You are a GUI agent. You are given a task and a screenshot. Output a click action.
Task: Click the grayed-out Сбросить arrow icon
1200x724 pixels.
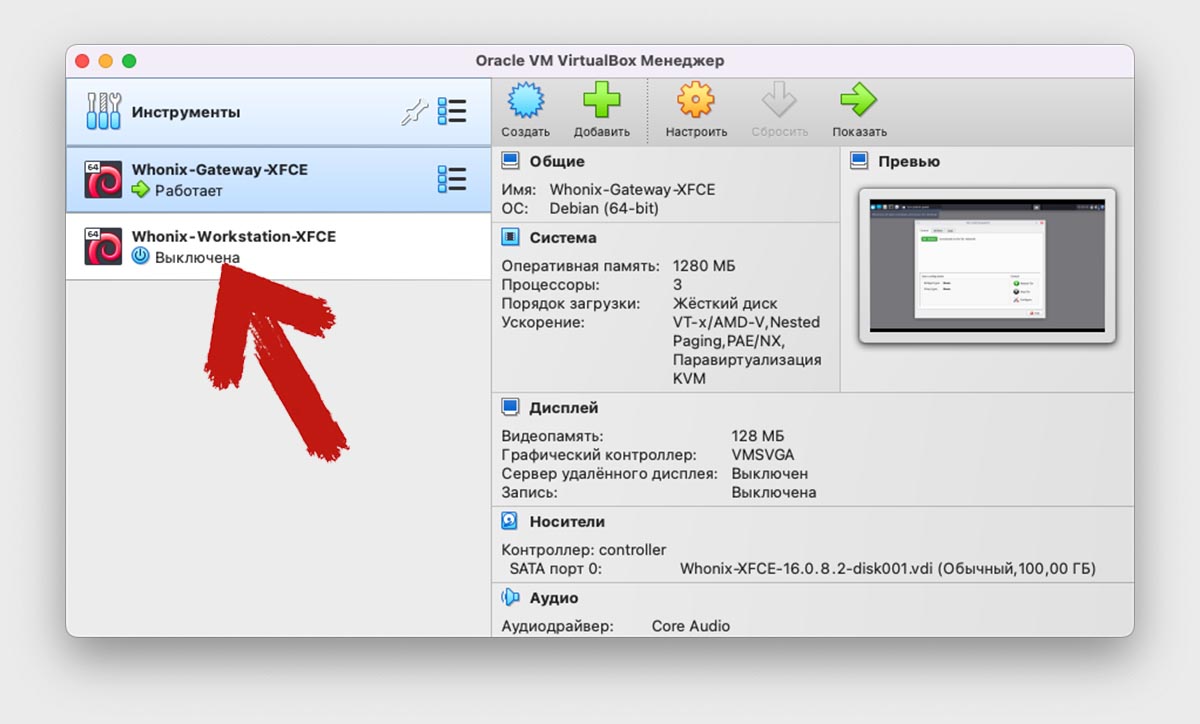pos(778,101)
